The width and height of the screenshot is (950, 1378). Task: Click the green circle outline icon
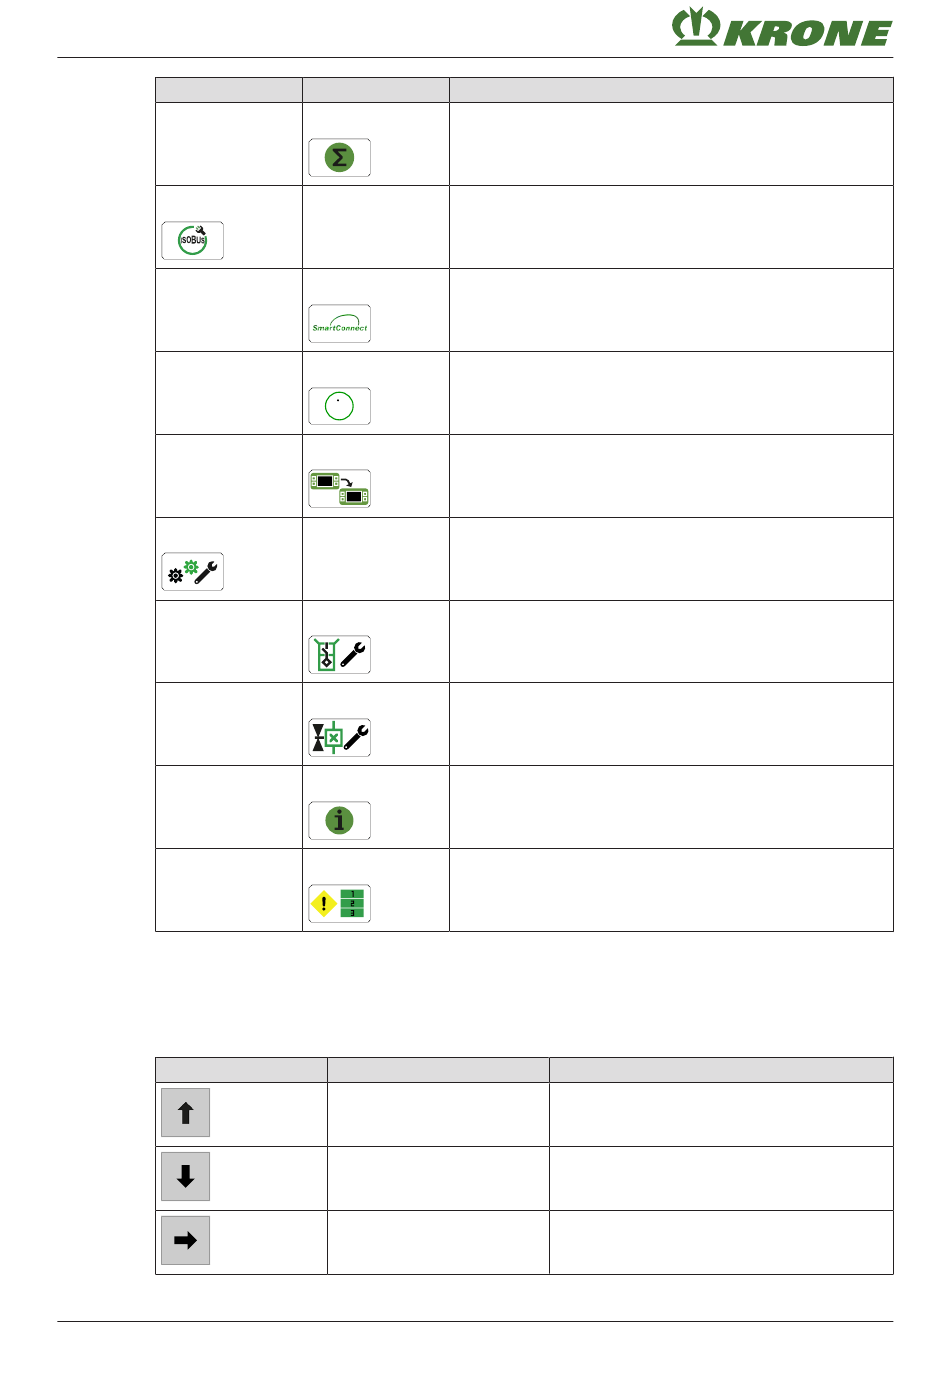(340, 407)
